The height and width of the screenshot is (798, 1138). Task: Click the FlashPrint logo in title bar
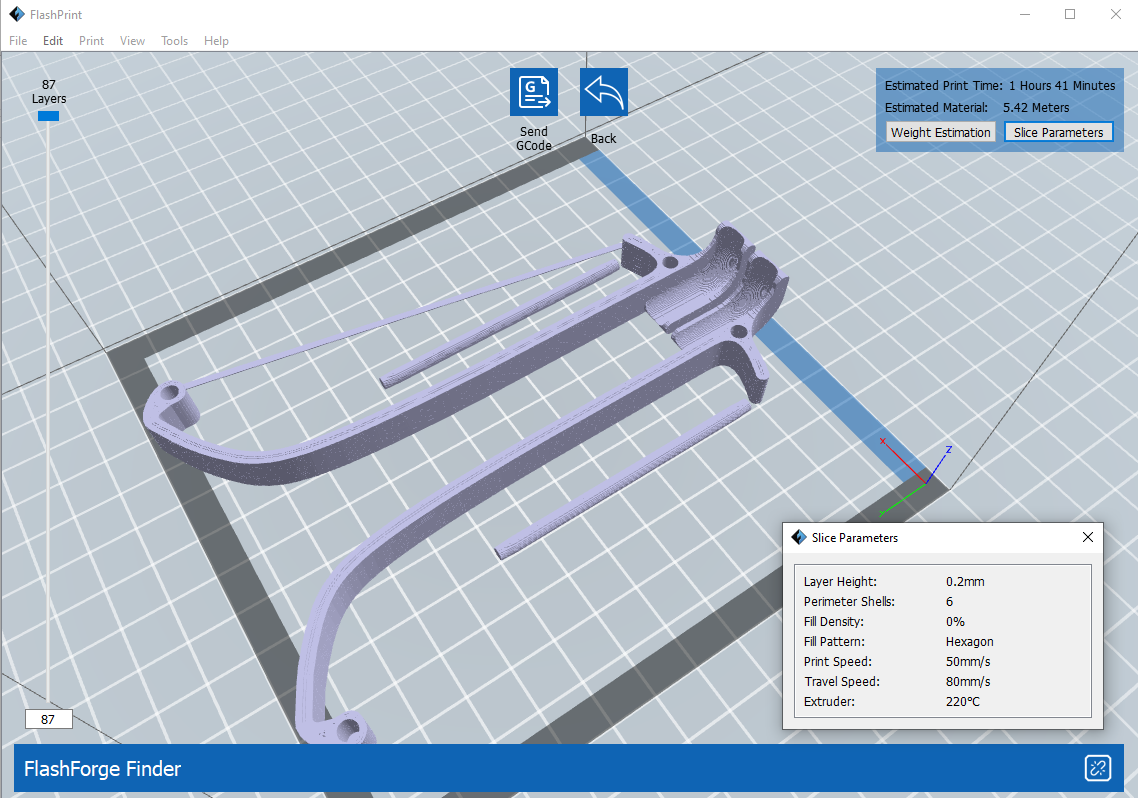(17, 14)
